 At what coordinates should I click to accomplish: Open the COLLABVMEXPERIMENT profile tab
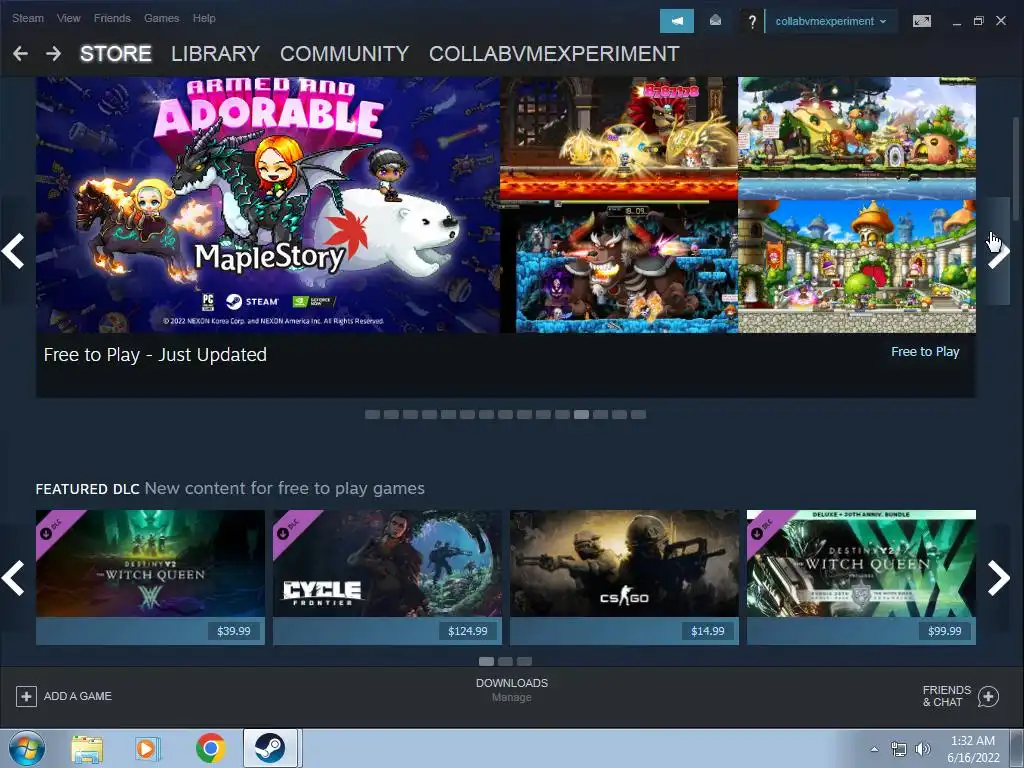tap(554, 54)
